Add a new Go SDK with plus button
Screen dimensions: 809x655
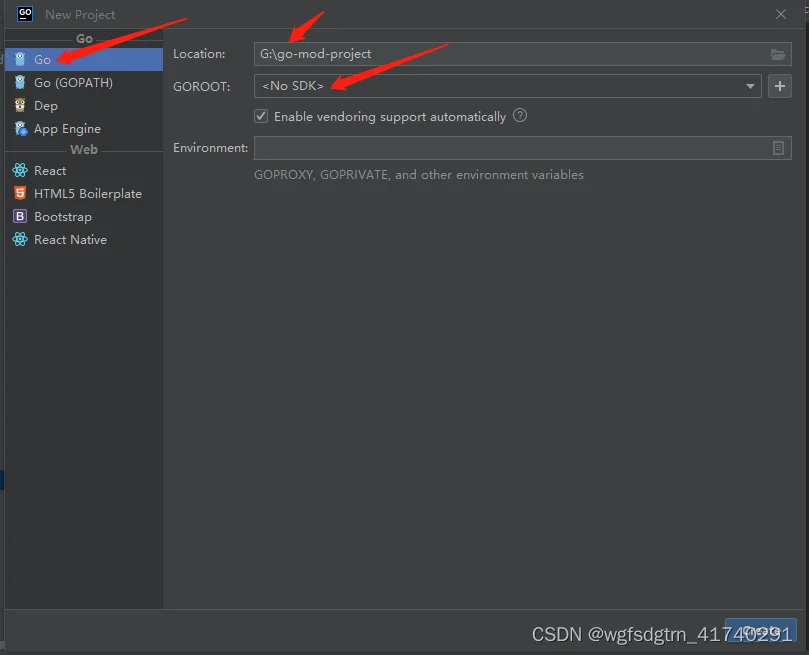(x=780, y=86)
